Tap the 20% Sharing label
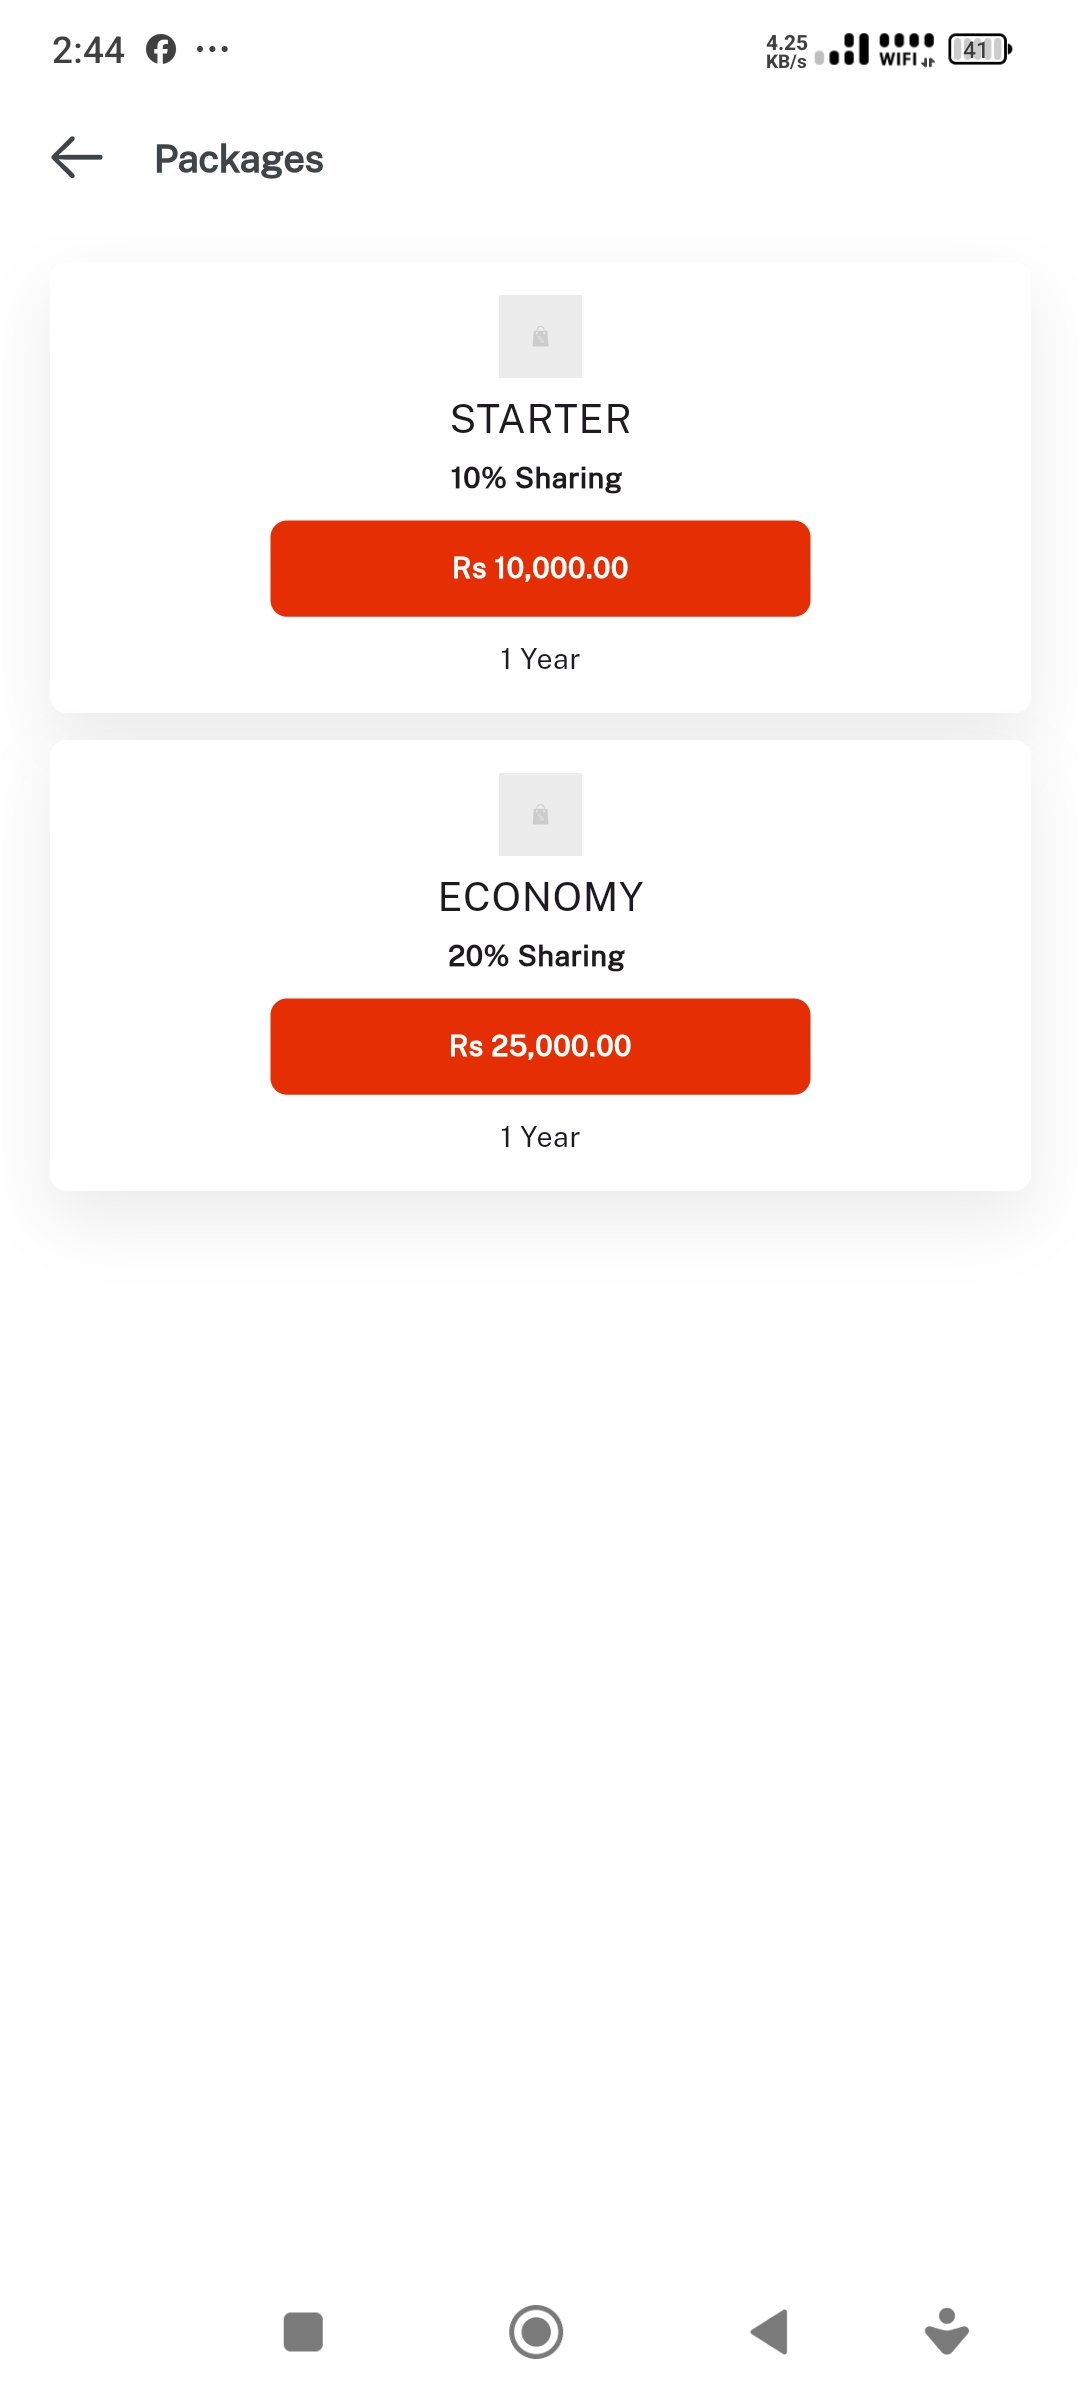The width and height of the screenshot is (1080, 2400). [x=536, y=956]
